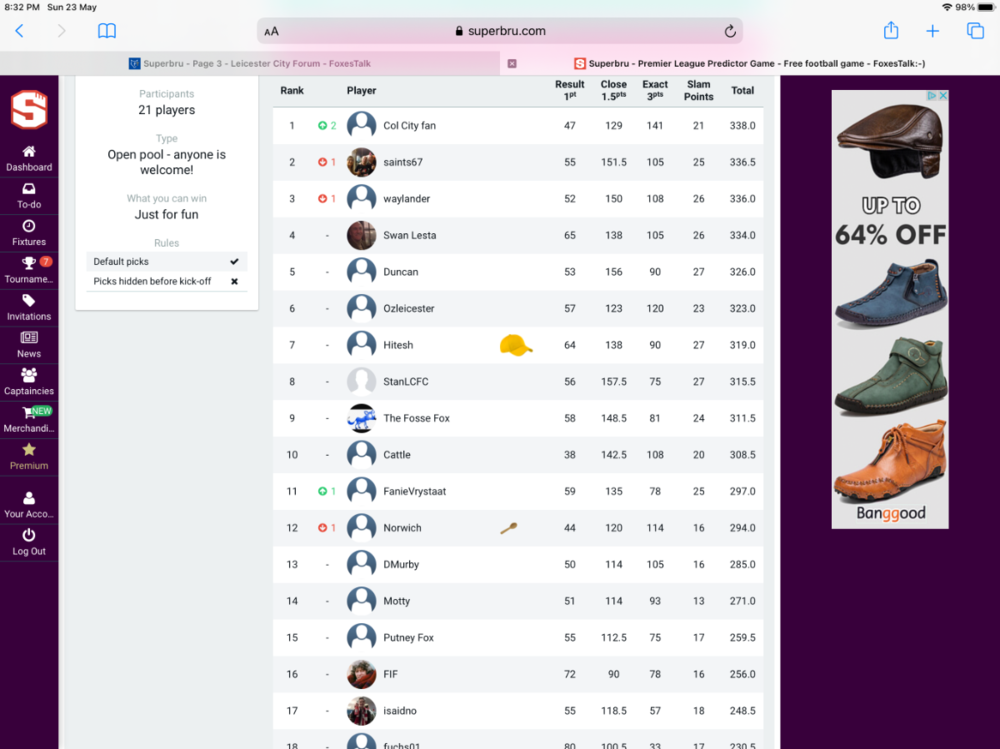Open the Dashboard sidebar item
Image resolution: width=1000 pixels, height=749 pixels.
(x=29, y=159)
